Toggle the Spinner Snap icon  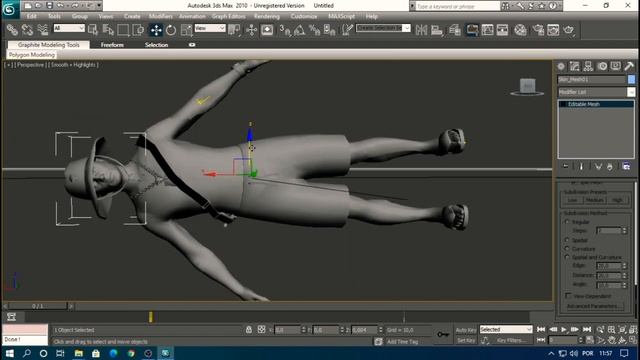click(x=329, y=30)
